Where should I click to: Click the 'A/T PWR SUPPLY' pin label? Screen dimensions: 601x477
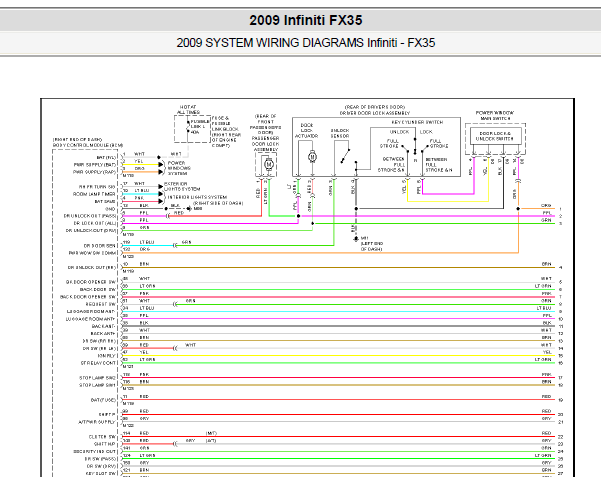[97, 422]
